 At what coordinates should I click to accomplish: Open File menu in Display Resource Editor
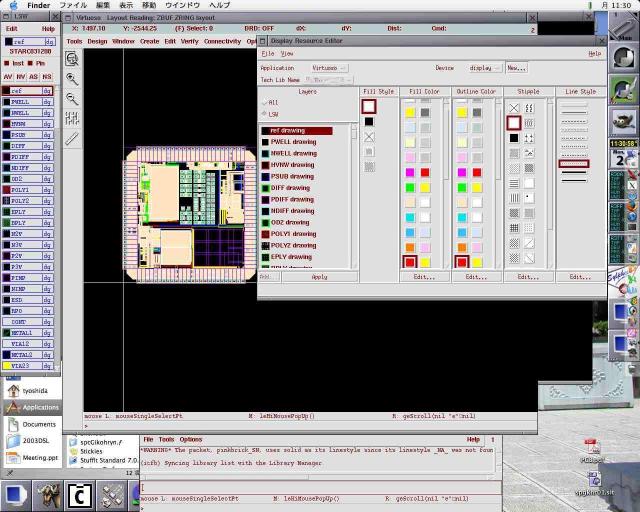coord(268,53)
